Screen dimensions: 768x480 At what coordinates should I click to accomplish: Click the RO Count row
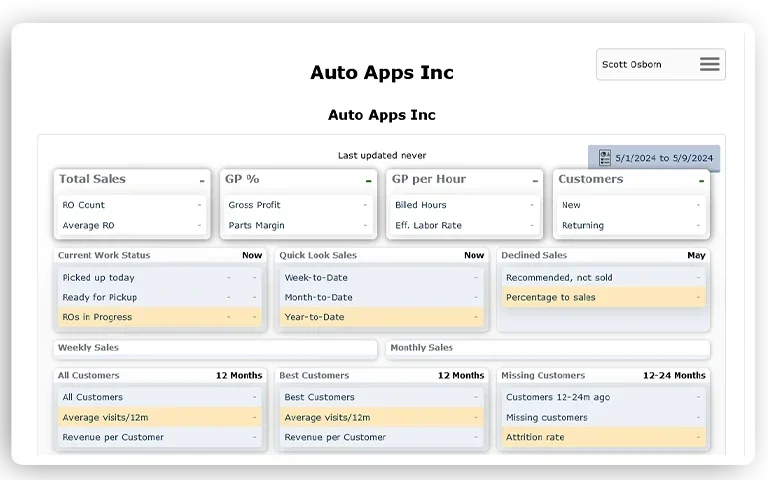tap(132, 205)
